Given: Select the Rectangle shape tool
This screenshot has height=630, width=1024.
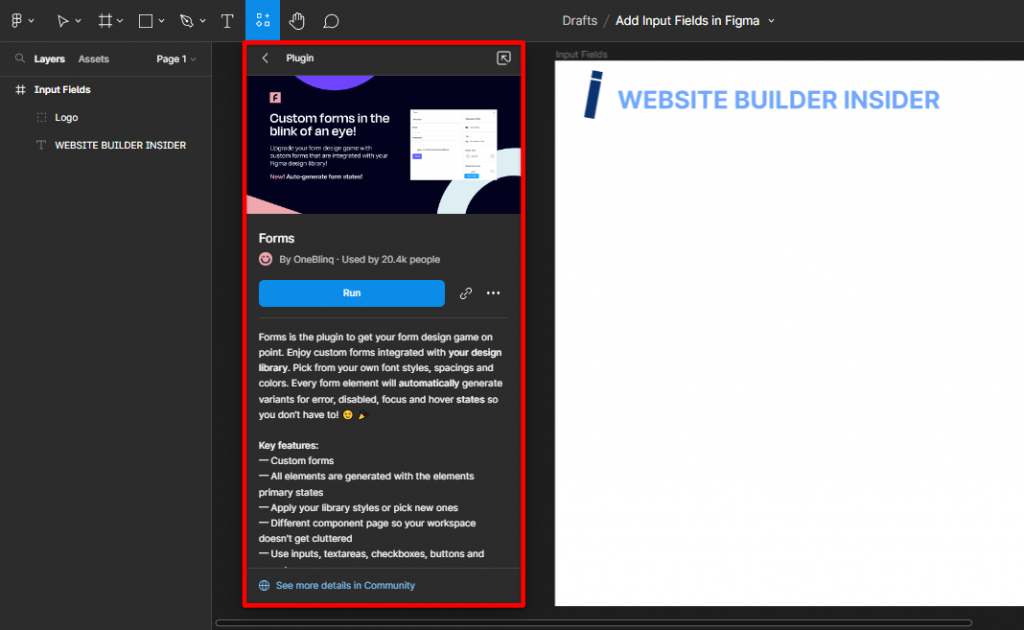Looking at the screenshot, I should tap(146, 20).
